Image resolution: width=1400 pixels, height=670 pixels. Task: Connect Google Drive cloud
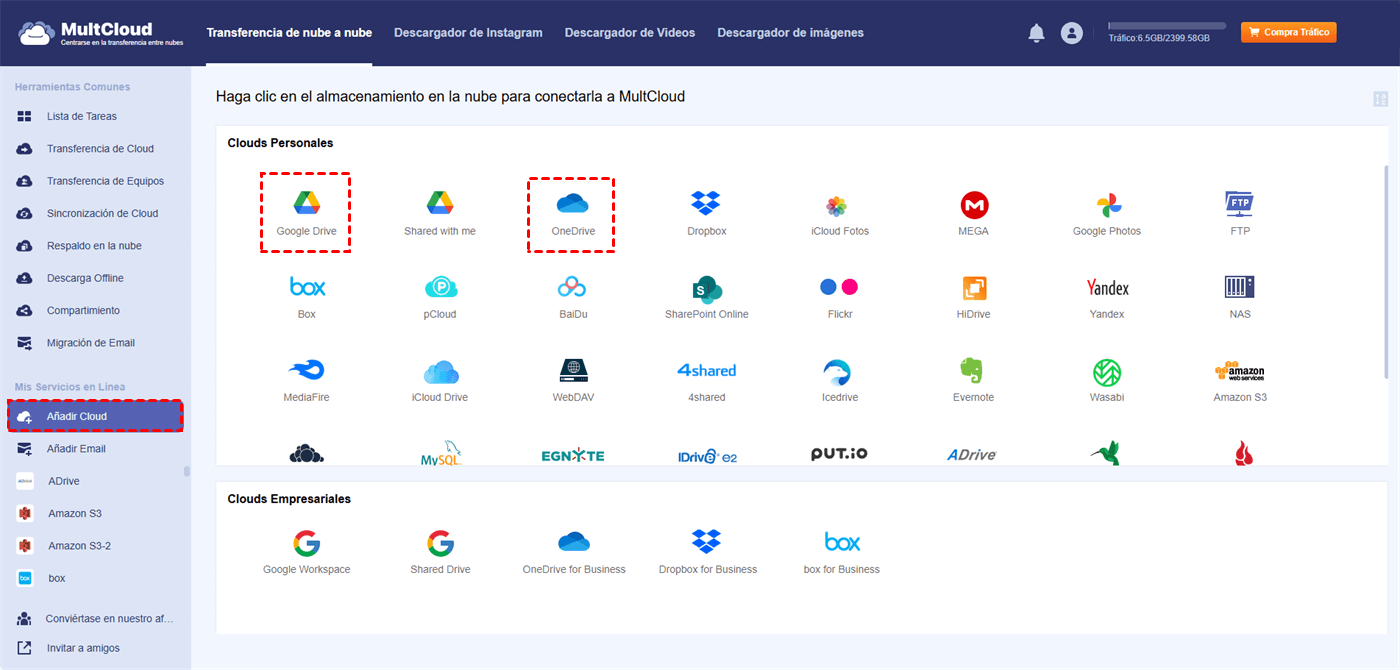coord(306,214)
